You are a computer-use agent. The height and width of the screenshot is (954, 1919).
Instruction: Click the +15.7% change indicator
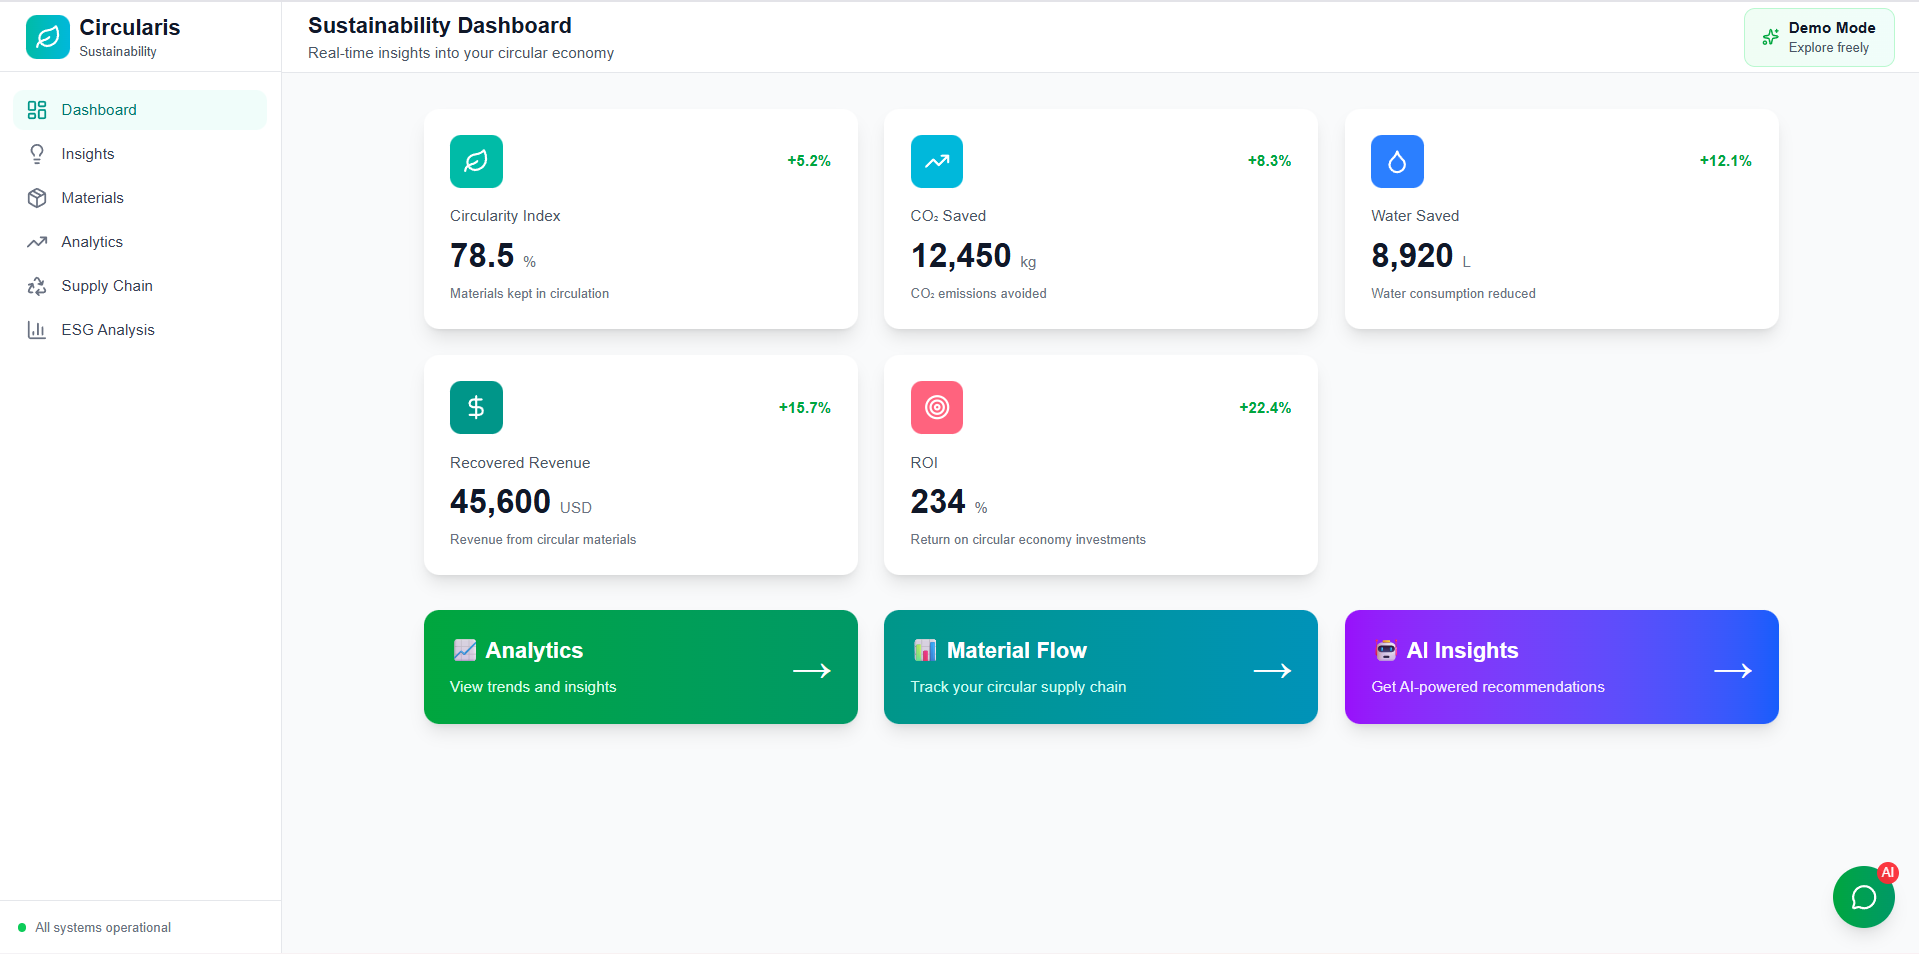coord(805,408)
